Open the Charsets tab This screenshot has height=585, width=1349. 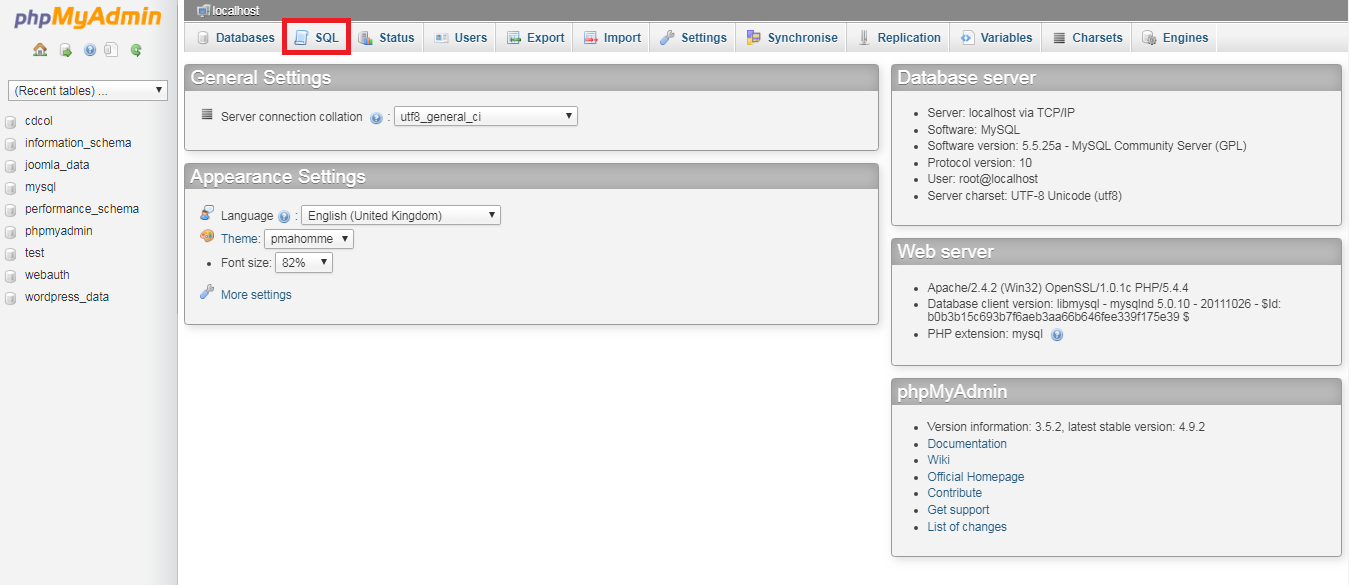coord(1088,38)
